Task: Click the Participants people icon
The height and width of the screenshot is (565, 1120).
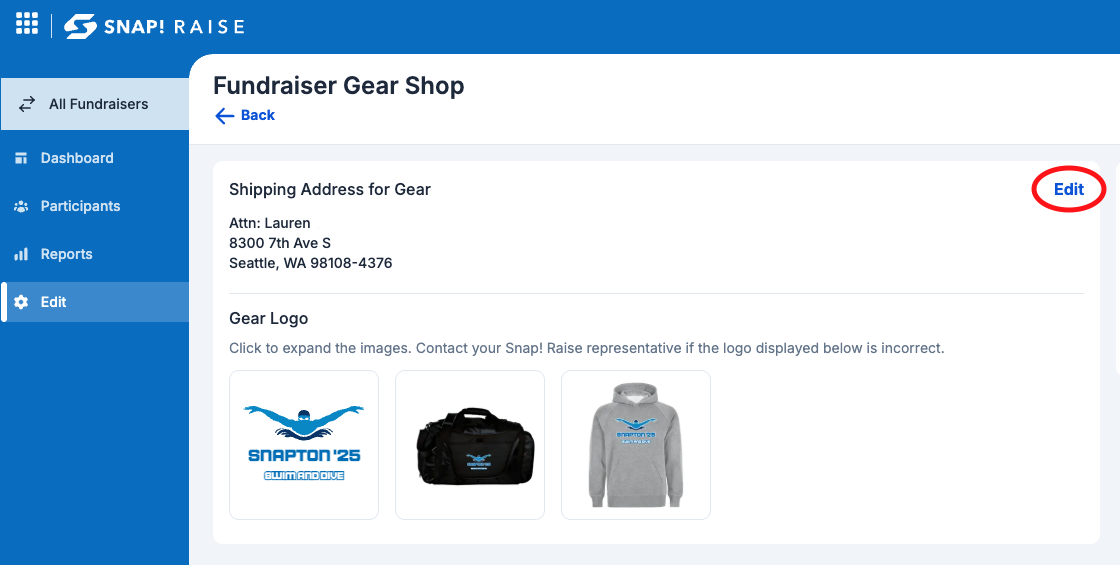Action: click(21, 206)
